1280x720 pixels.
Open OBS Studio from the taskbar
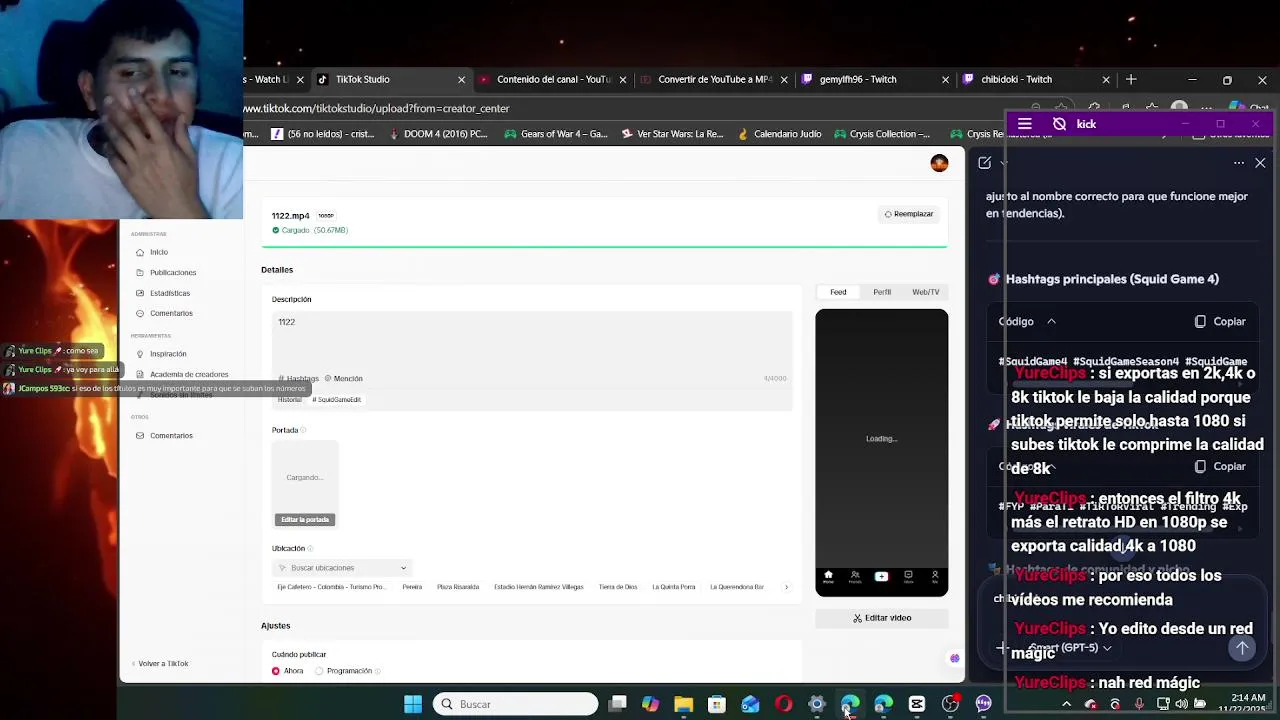point(950,704)
